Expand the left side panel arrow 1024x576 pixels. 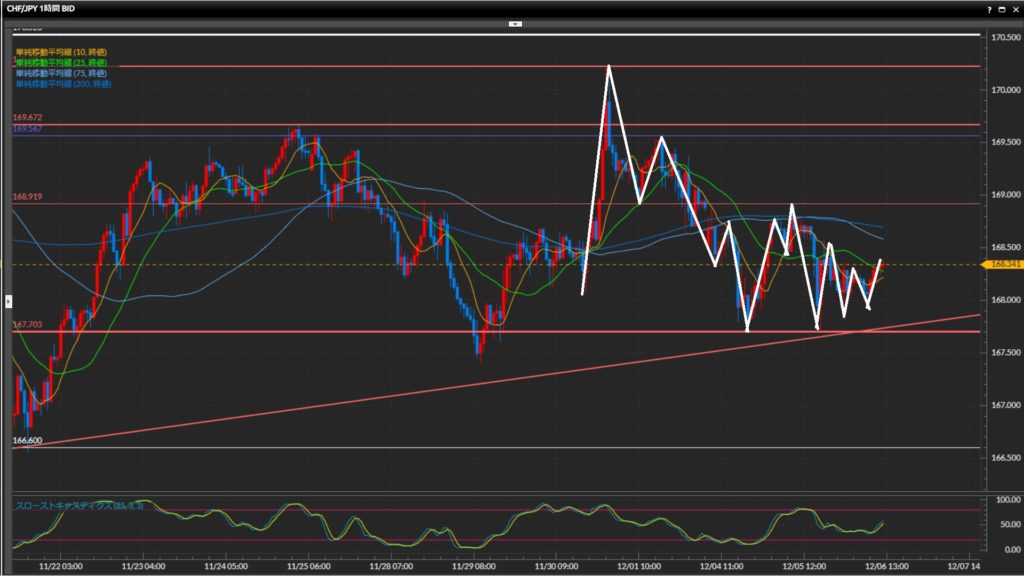tap(9, 300)
